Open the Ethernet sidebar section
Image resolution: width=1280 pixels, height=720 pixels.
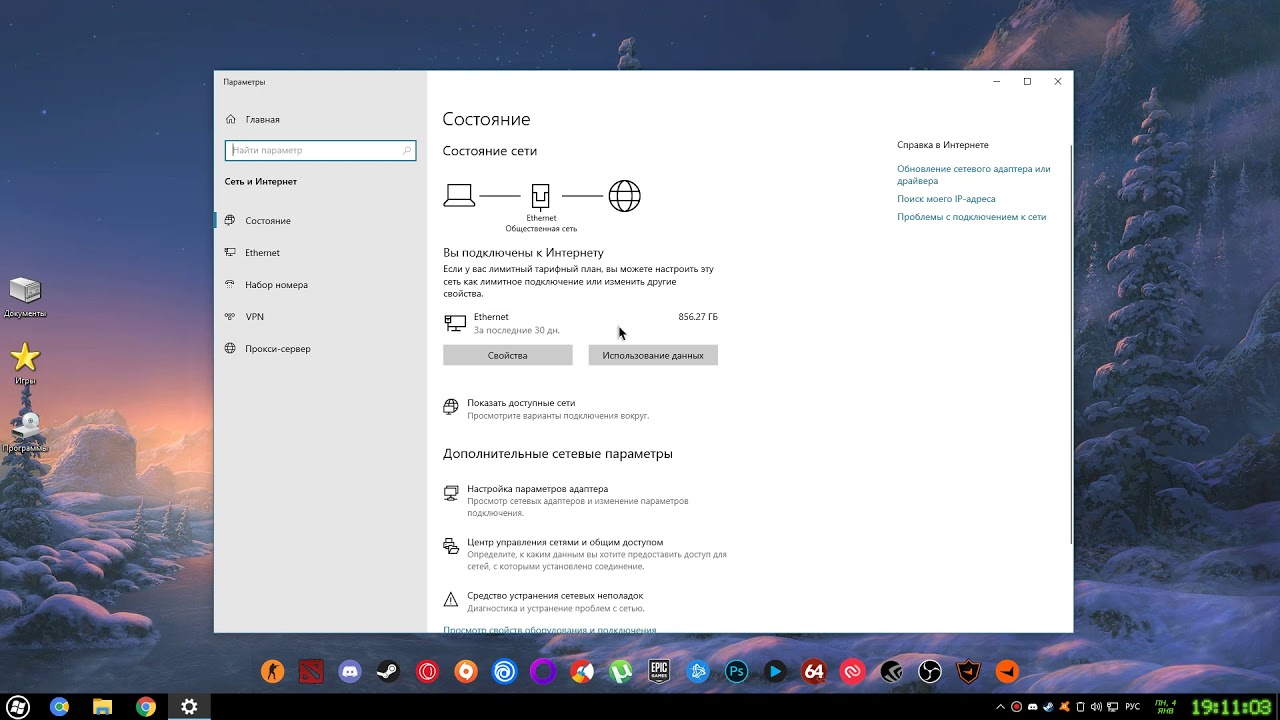click(253, 253)
